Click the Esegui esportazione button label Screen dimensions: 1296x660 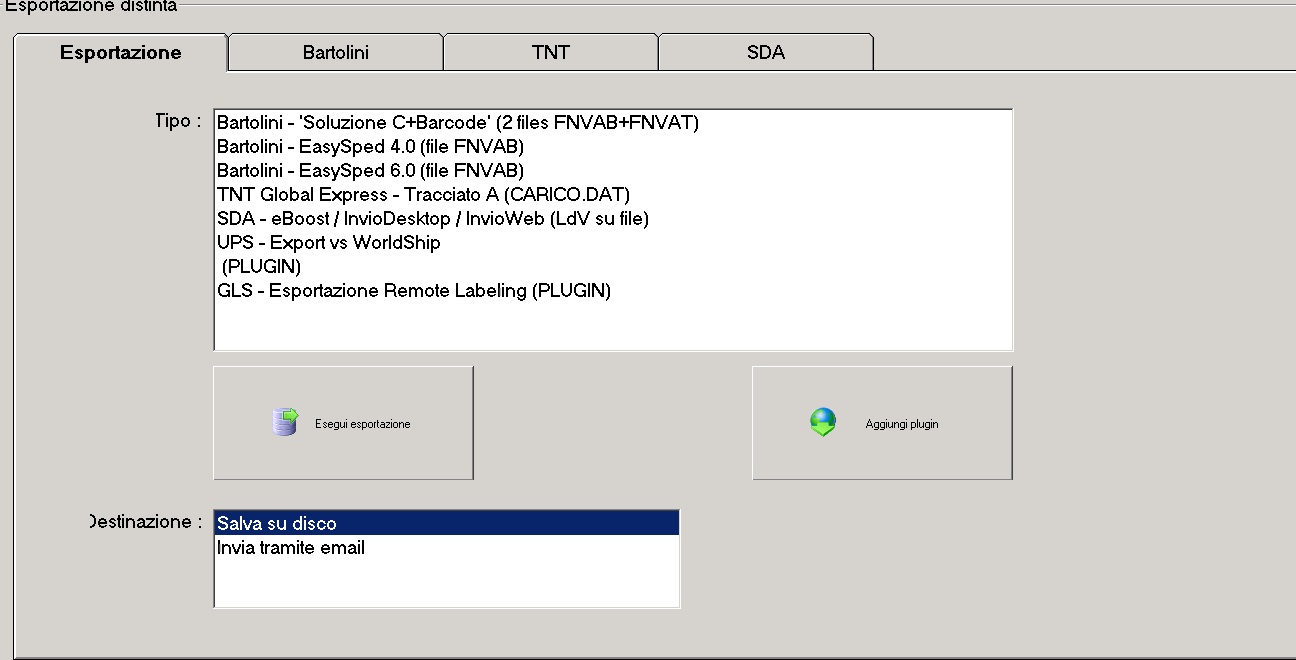pyautogui.click(x=363, y=424)
